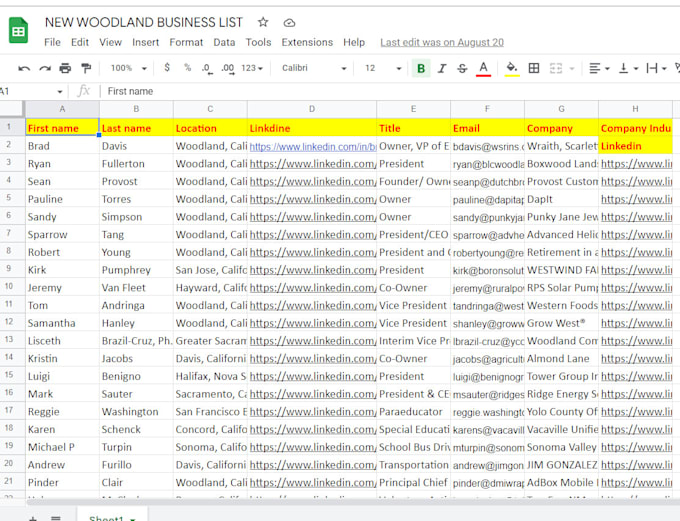Select the cell containing 'Van Fleet'
Image resolution: width=680 pixels, height=521 pixels.
coord(136,288)
